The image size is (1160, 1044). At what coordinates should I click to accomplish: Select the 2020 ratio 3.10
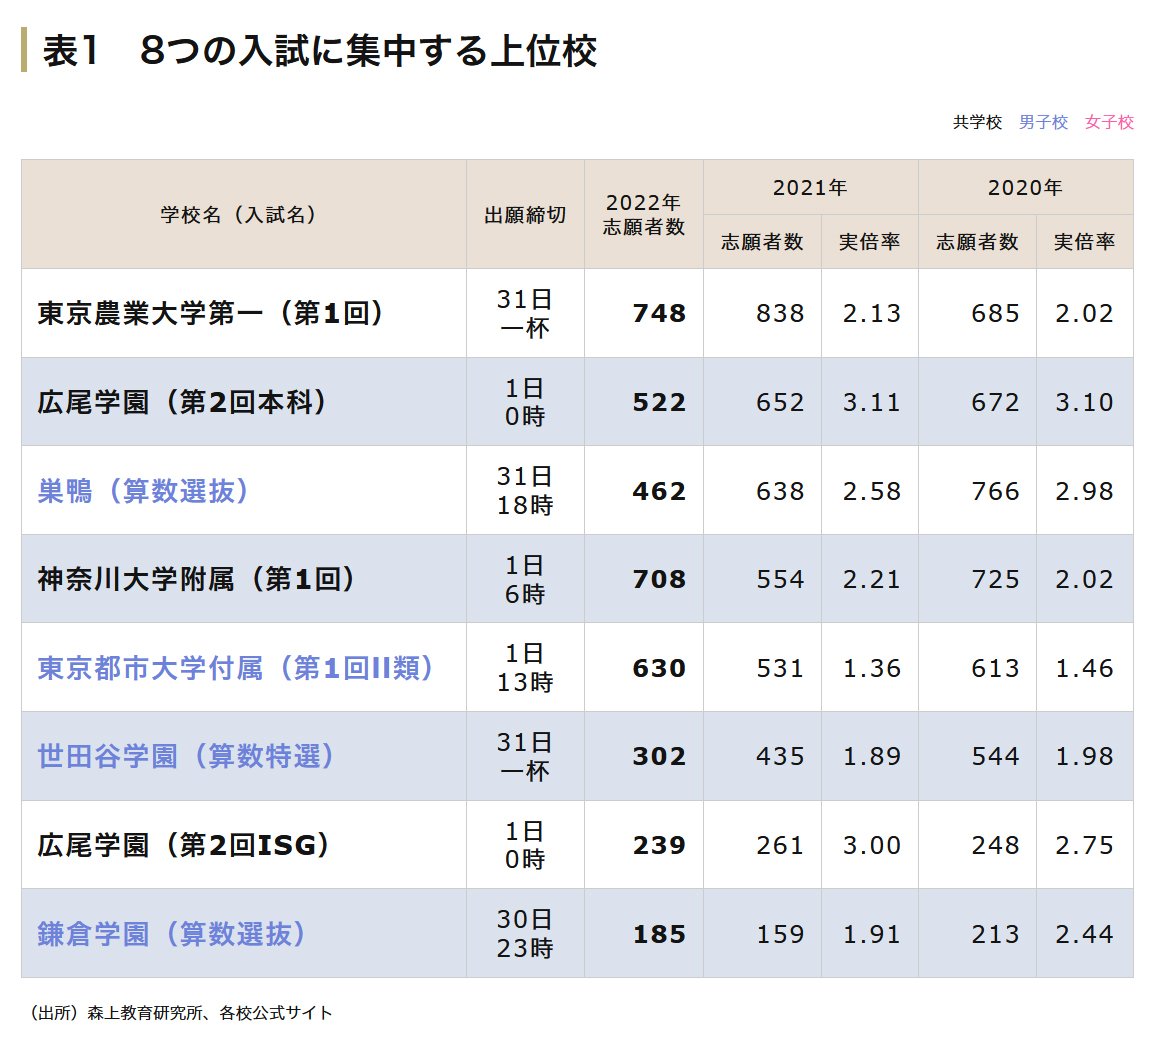click(1085, 402)
